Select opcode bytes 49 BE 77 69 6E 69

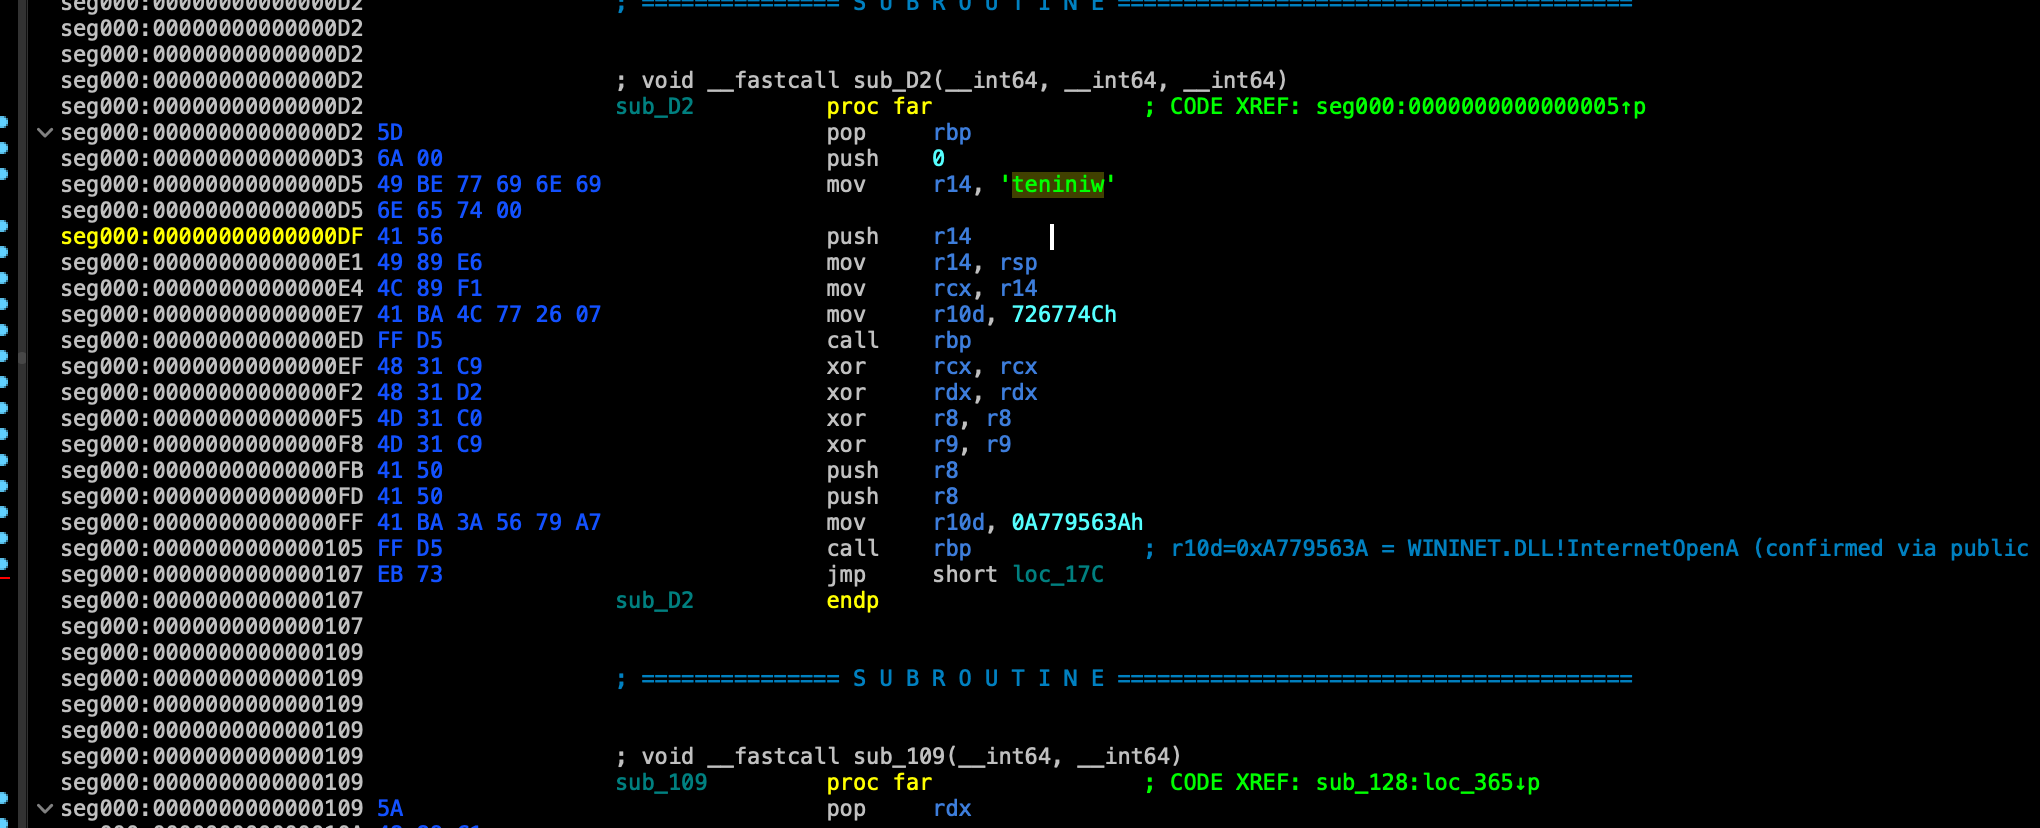pyautogui.click(x=489, y=184)
